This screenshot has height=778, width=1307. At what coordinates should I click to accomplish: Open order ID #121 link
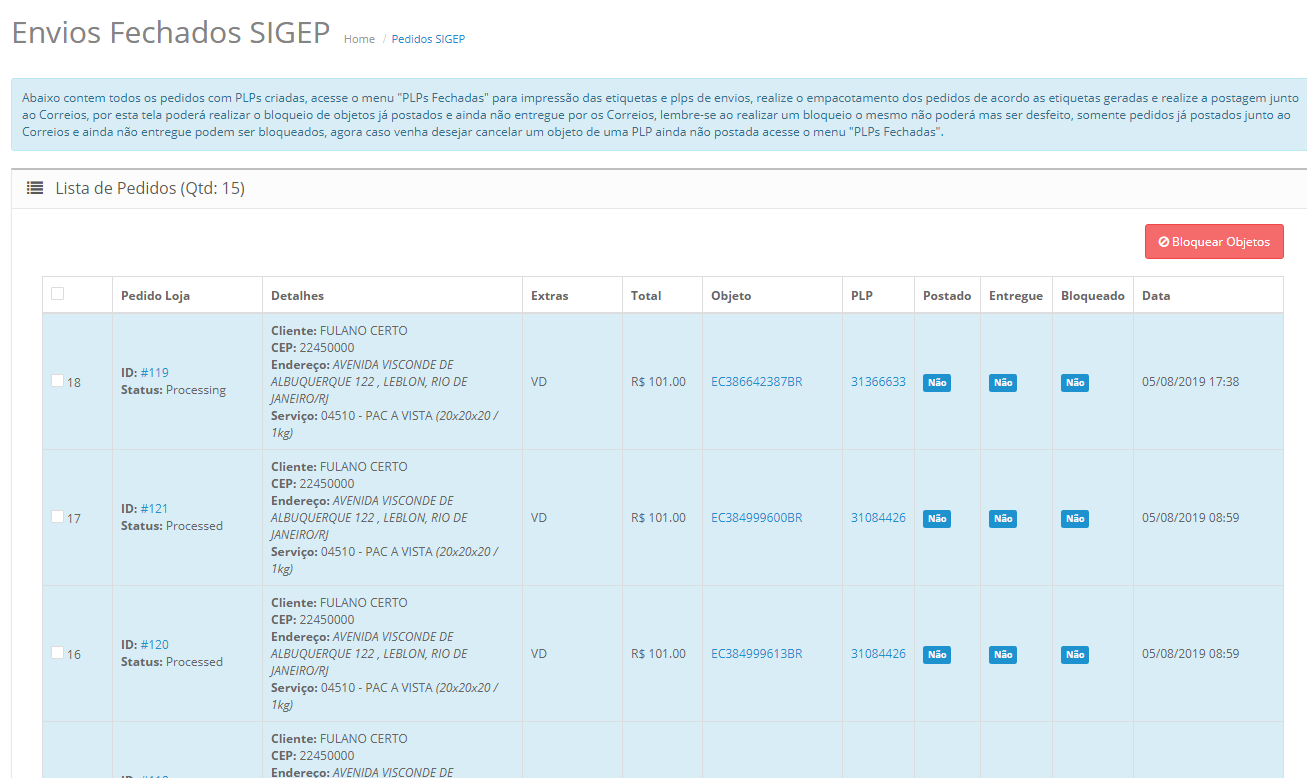coord(154,509)
